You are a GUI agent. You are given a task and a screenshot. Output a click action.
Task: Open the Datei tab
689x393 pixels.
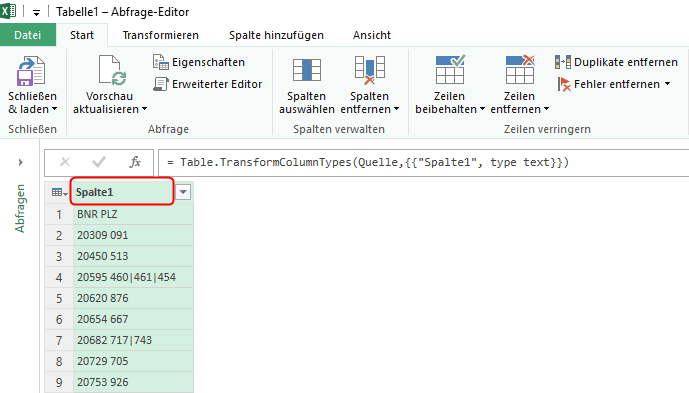tap(28, 35)
